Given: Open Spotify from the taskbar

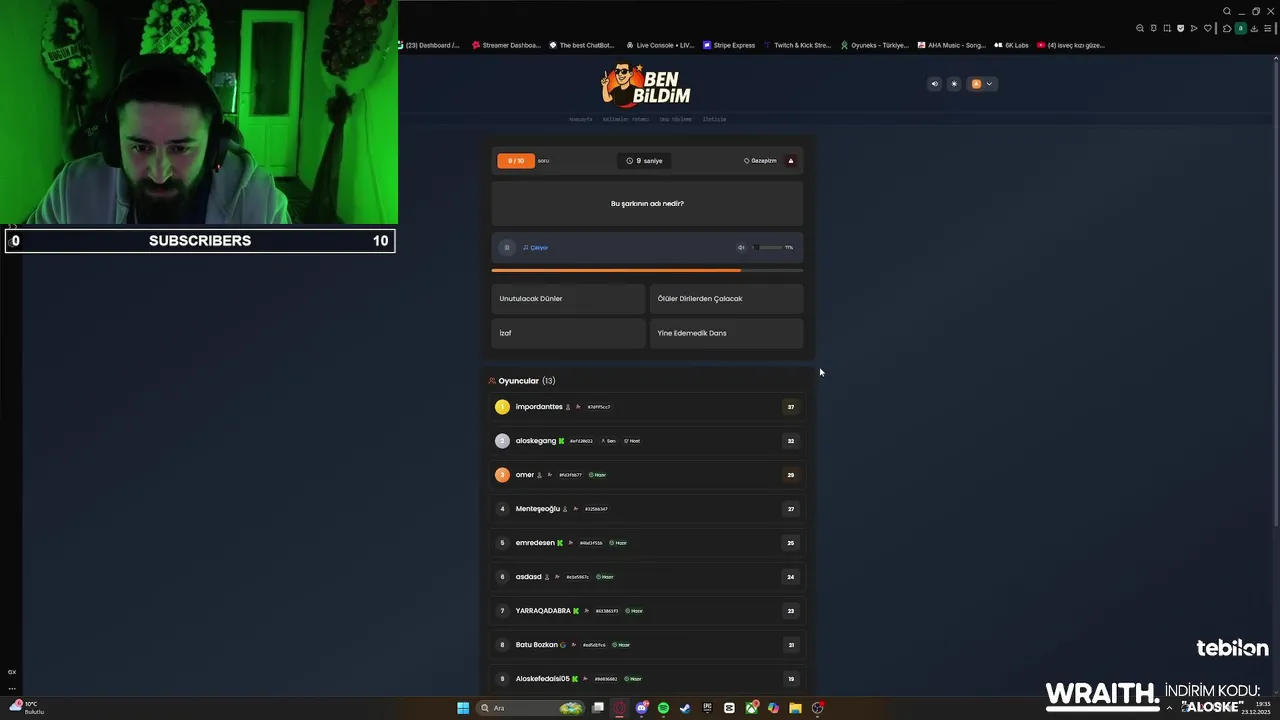Looking at the screenshot, I should pos(663,708).
